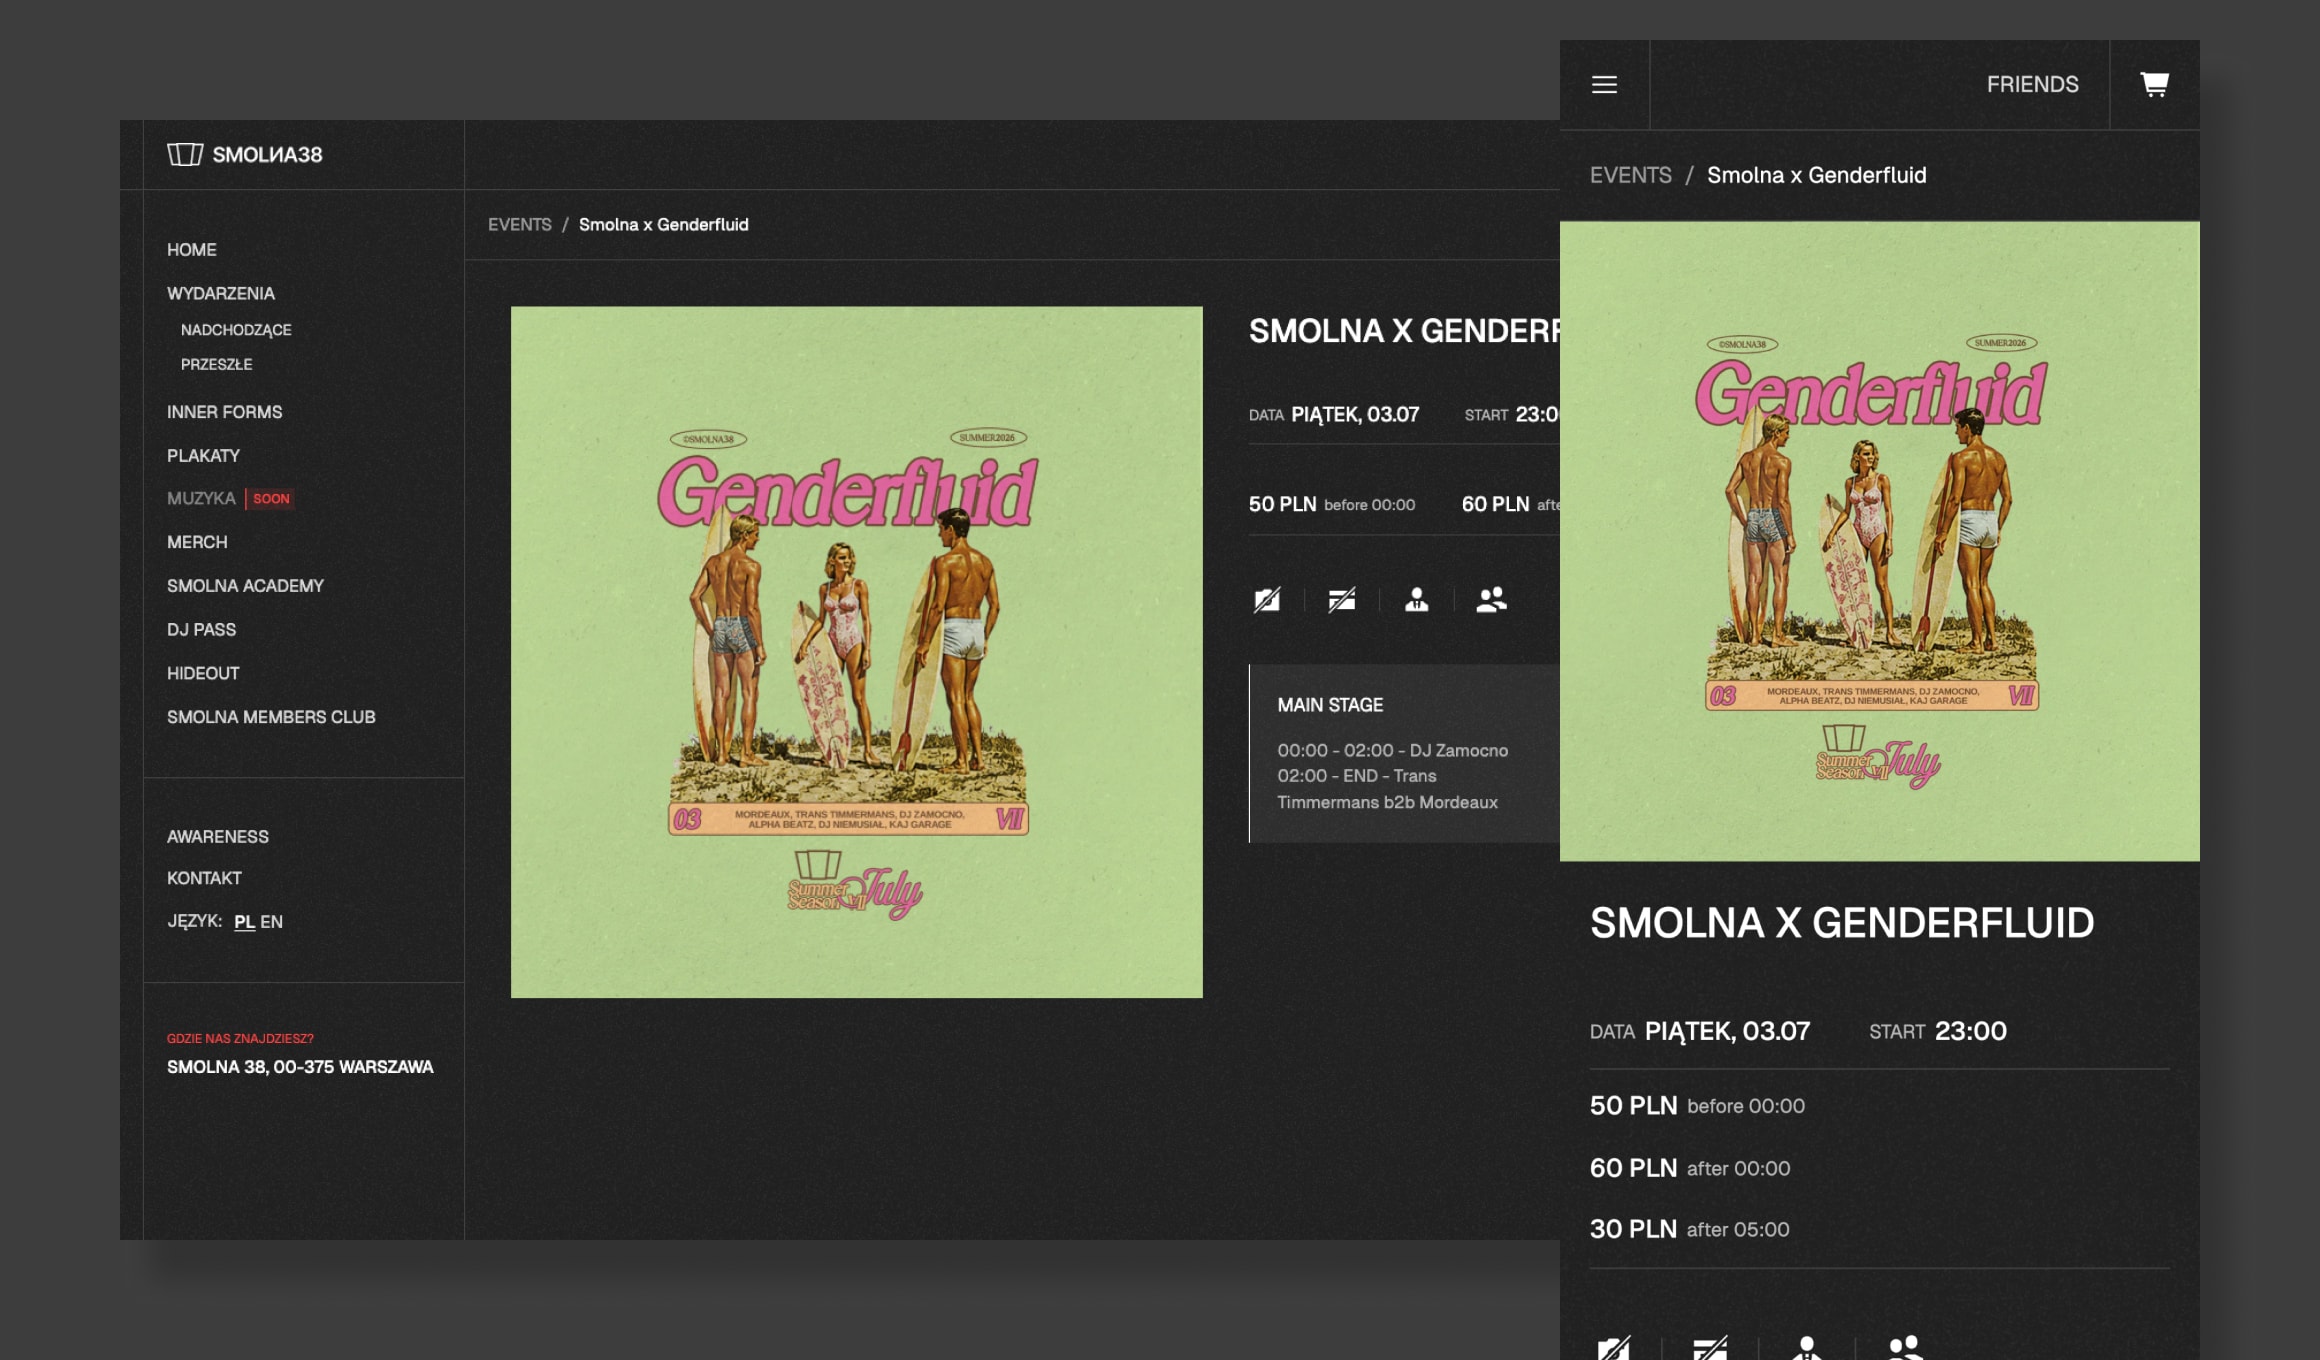2320x1360 pixels.
Task: Open DJ PASS in the sidebar
Action: [x=202, y=630]
